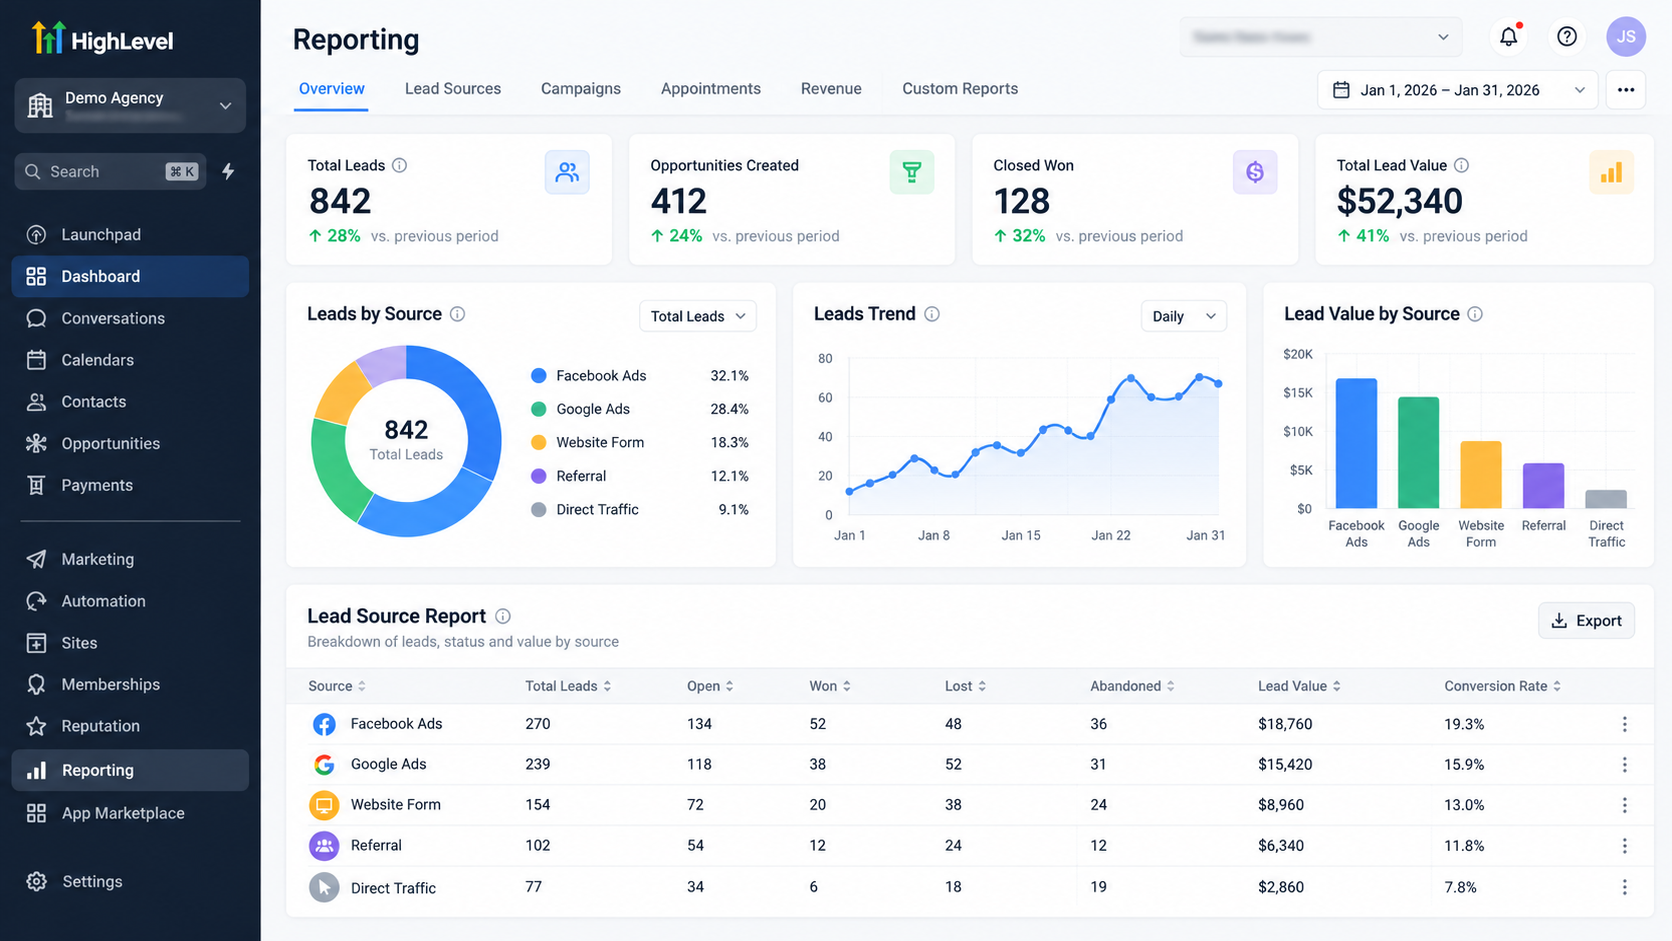This screenshot has height=941, width=1672.
Task: Click the Total Lead Value info icon
Action: pyautogui.click(x=1461, y=165)
